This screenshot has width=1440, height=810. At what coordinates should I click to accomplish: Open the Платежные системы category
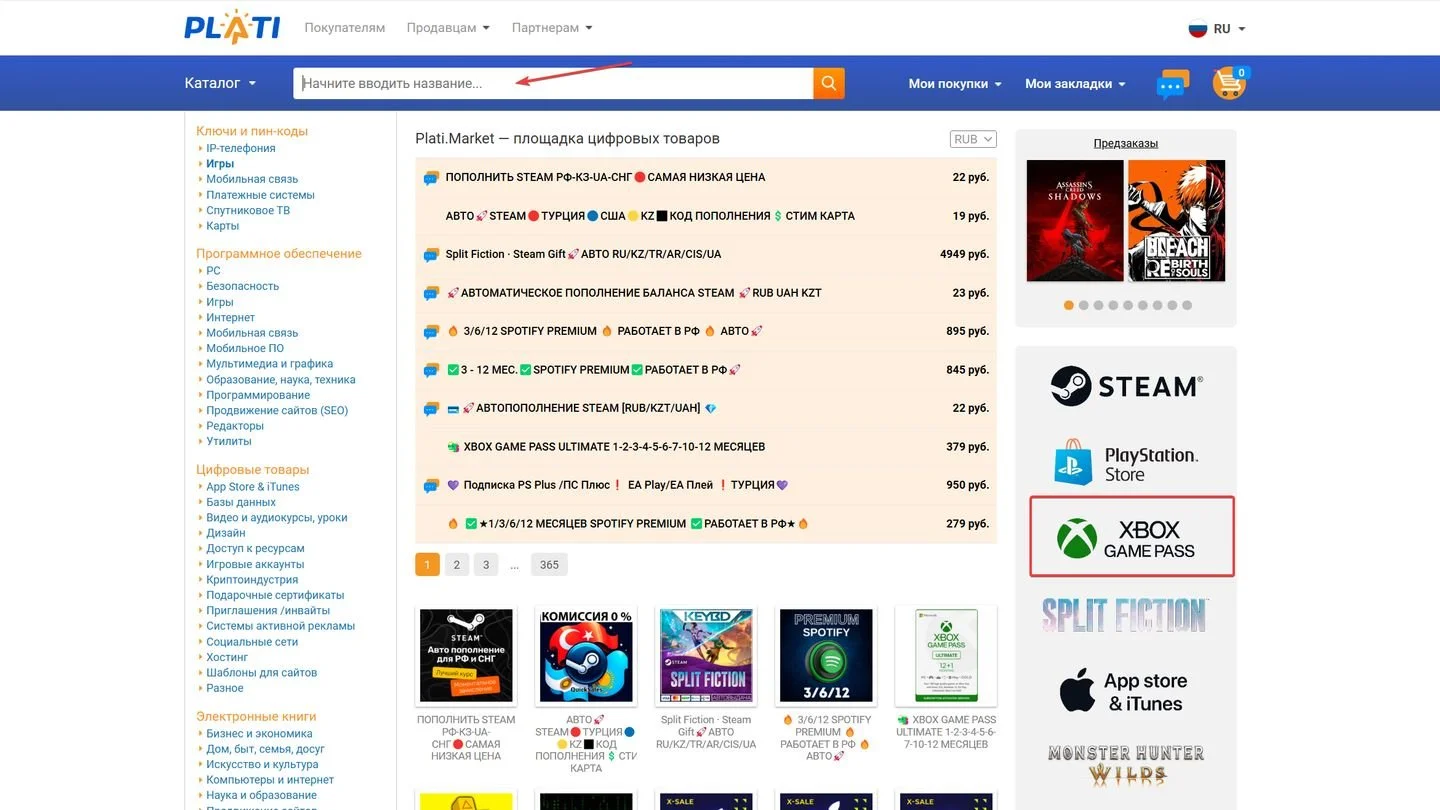coord(260,195)
